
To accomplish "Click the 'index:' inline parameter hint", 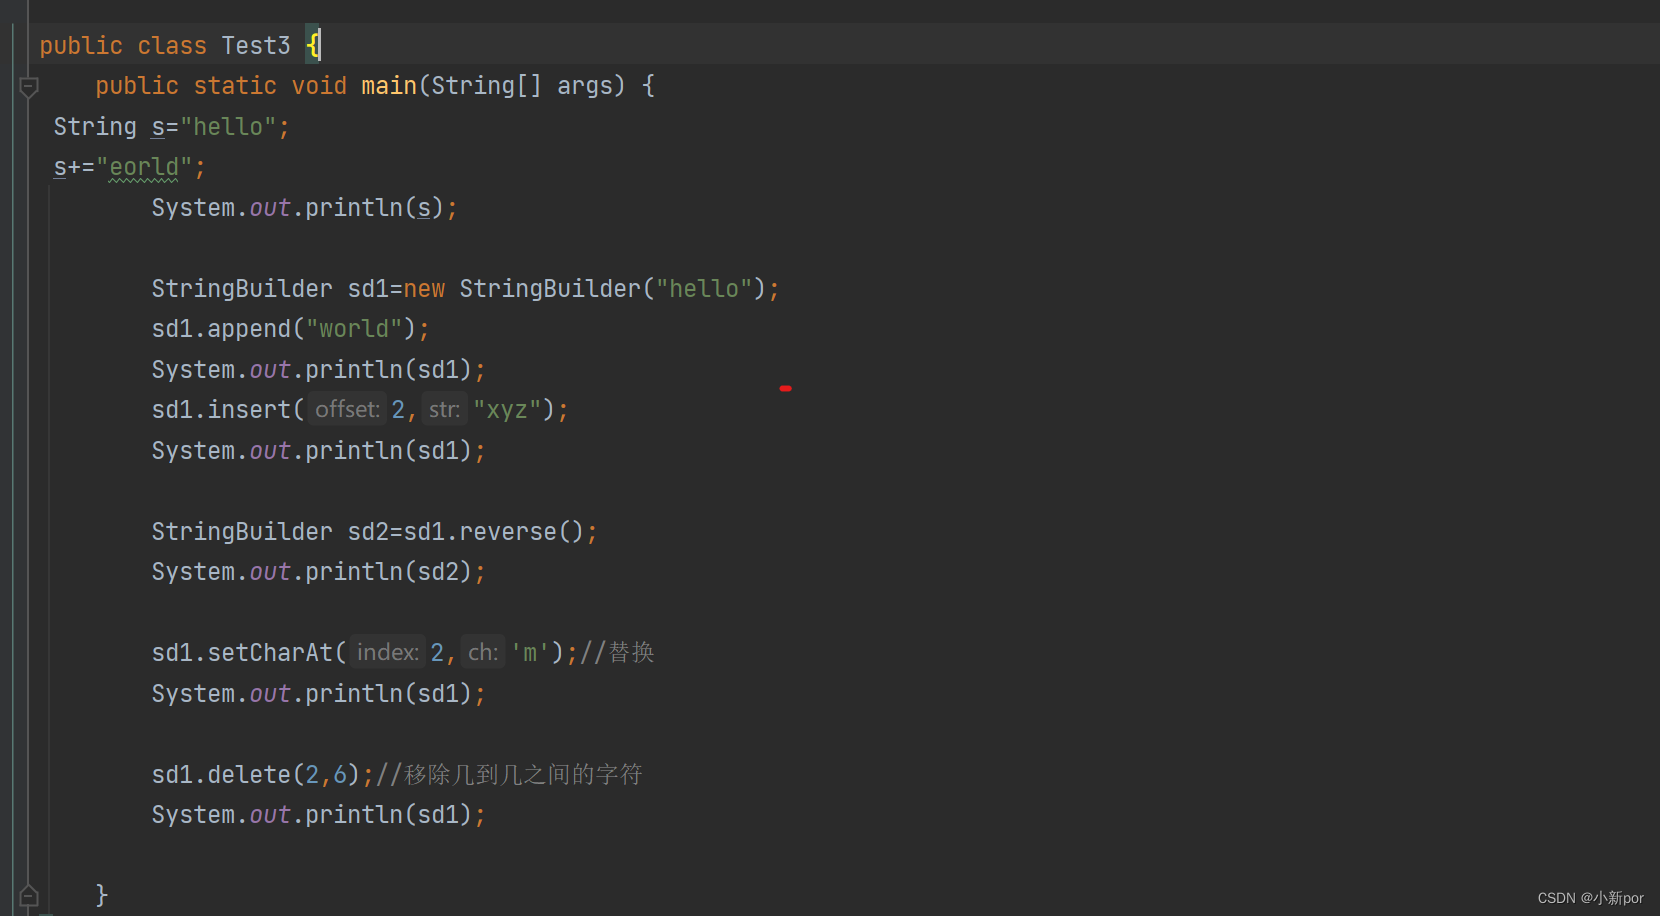I will pos(387,652).
